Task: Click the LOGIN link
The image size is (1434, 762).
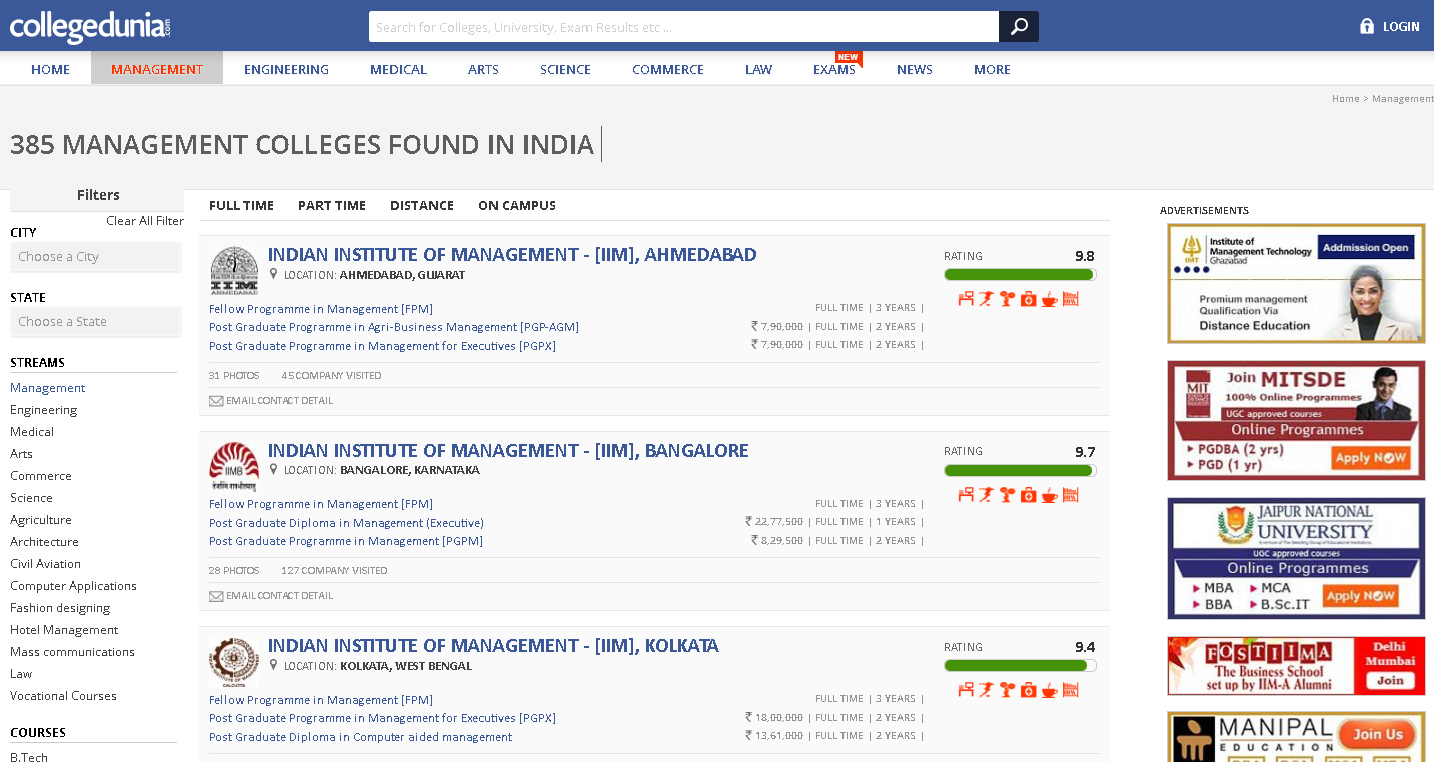Action: 1401,27
